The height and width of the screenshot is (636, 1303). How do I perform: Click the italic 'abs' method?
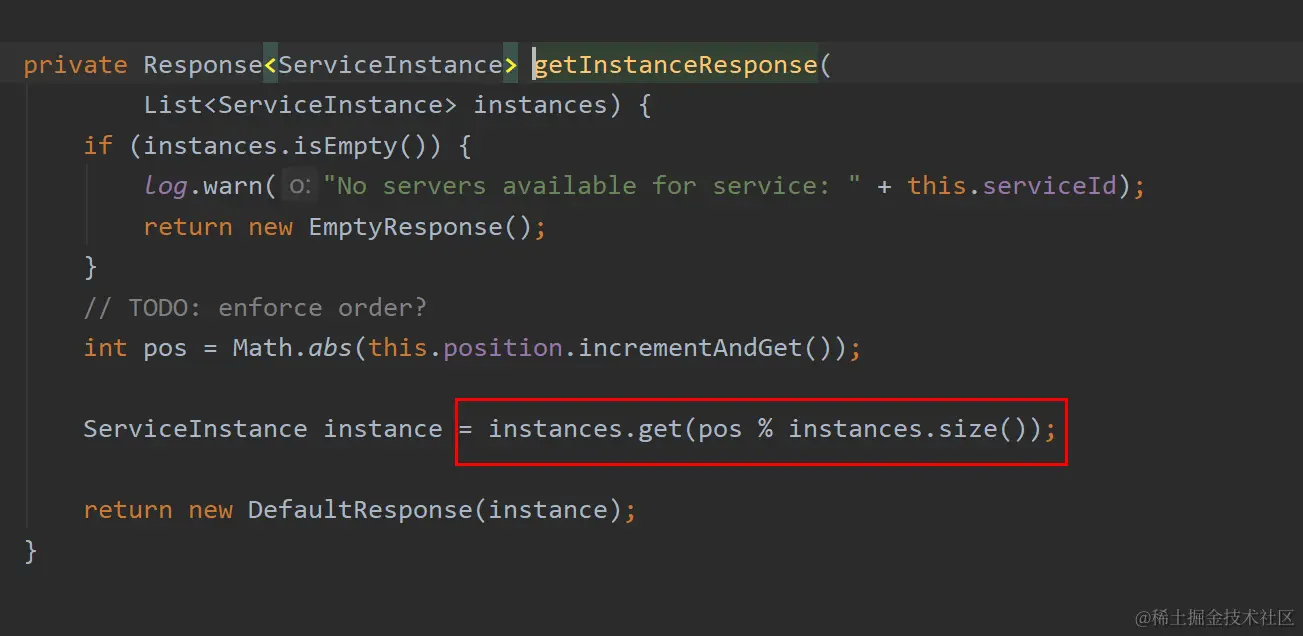(330, 348)
